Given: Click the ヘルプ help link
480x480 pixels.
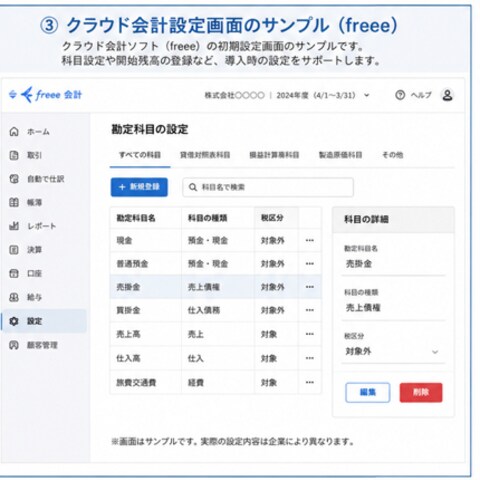Looking at the screenshot, I should (421, 95).
